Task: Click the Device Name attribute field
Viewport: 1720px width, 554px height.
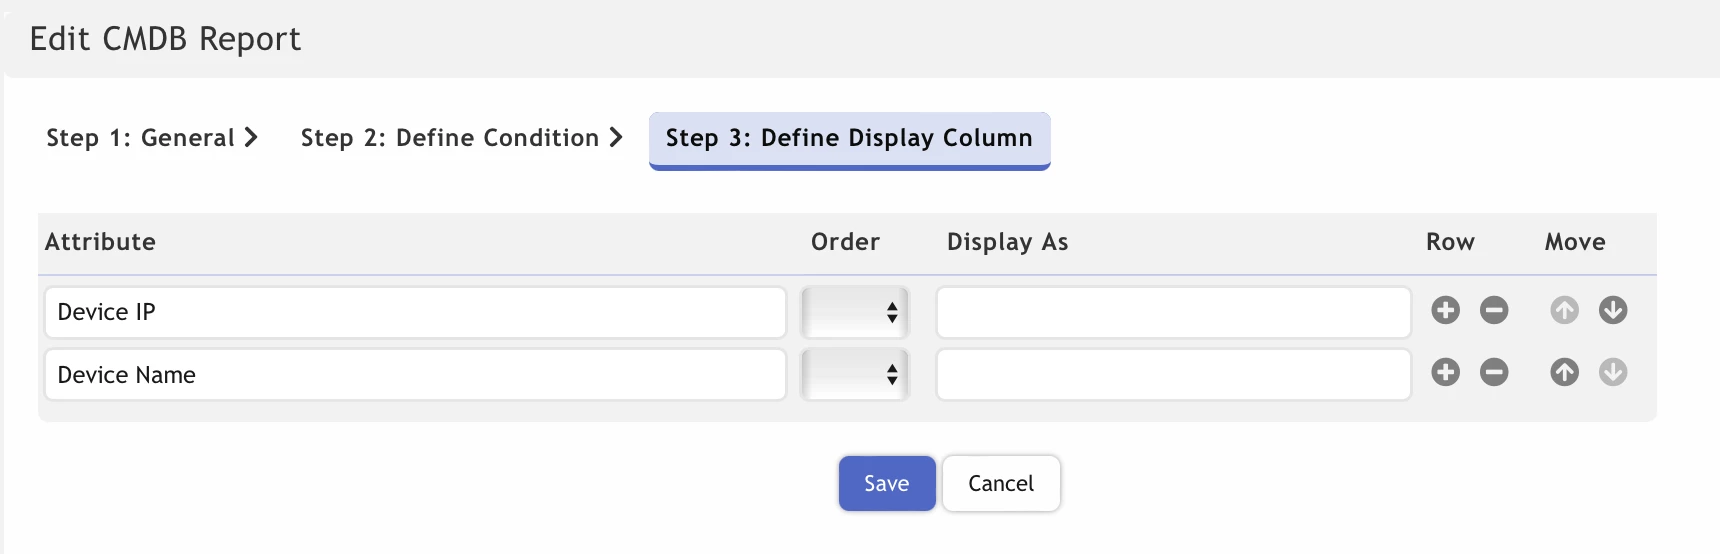Action: (415, 374)
